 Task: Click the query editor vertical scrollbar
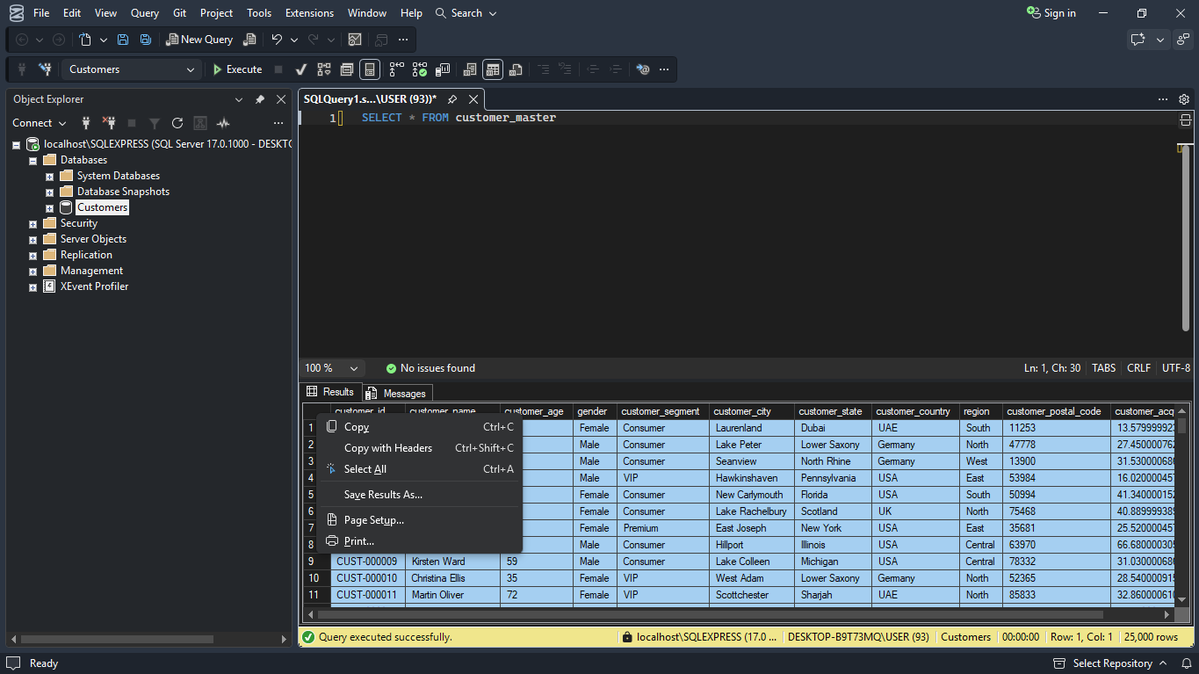[x=1184, y=238]
